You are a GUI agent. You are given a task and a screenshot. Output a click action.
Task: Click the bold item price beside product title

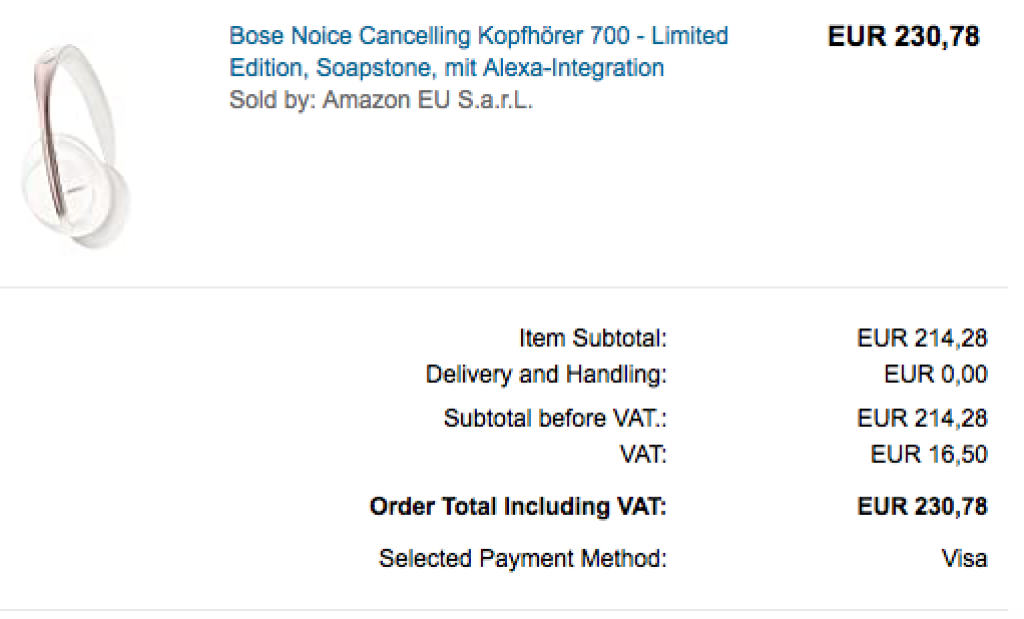click(903, 38)
